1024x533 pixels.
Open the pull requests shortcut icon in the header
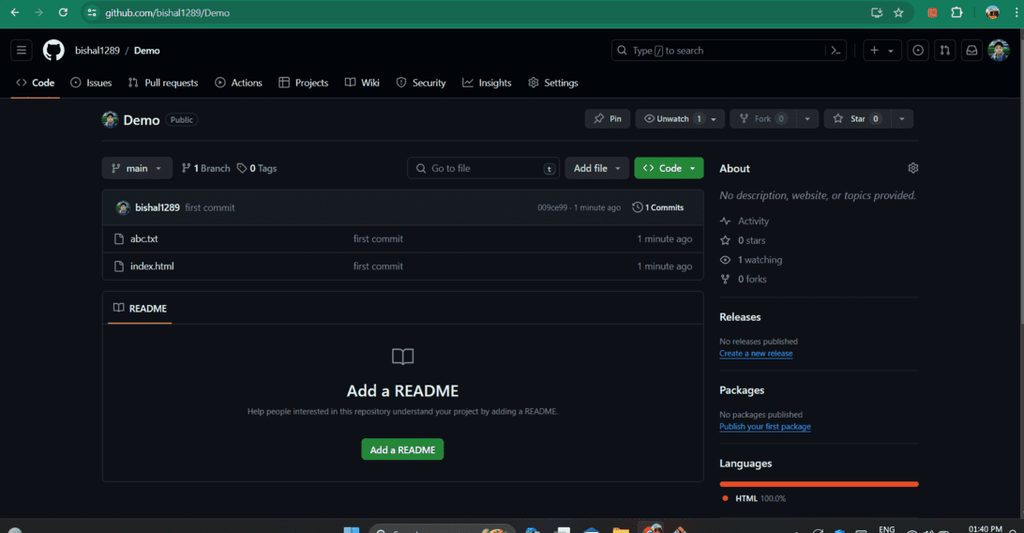(944, 50)
